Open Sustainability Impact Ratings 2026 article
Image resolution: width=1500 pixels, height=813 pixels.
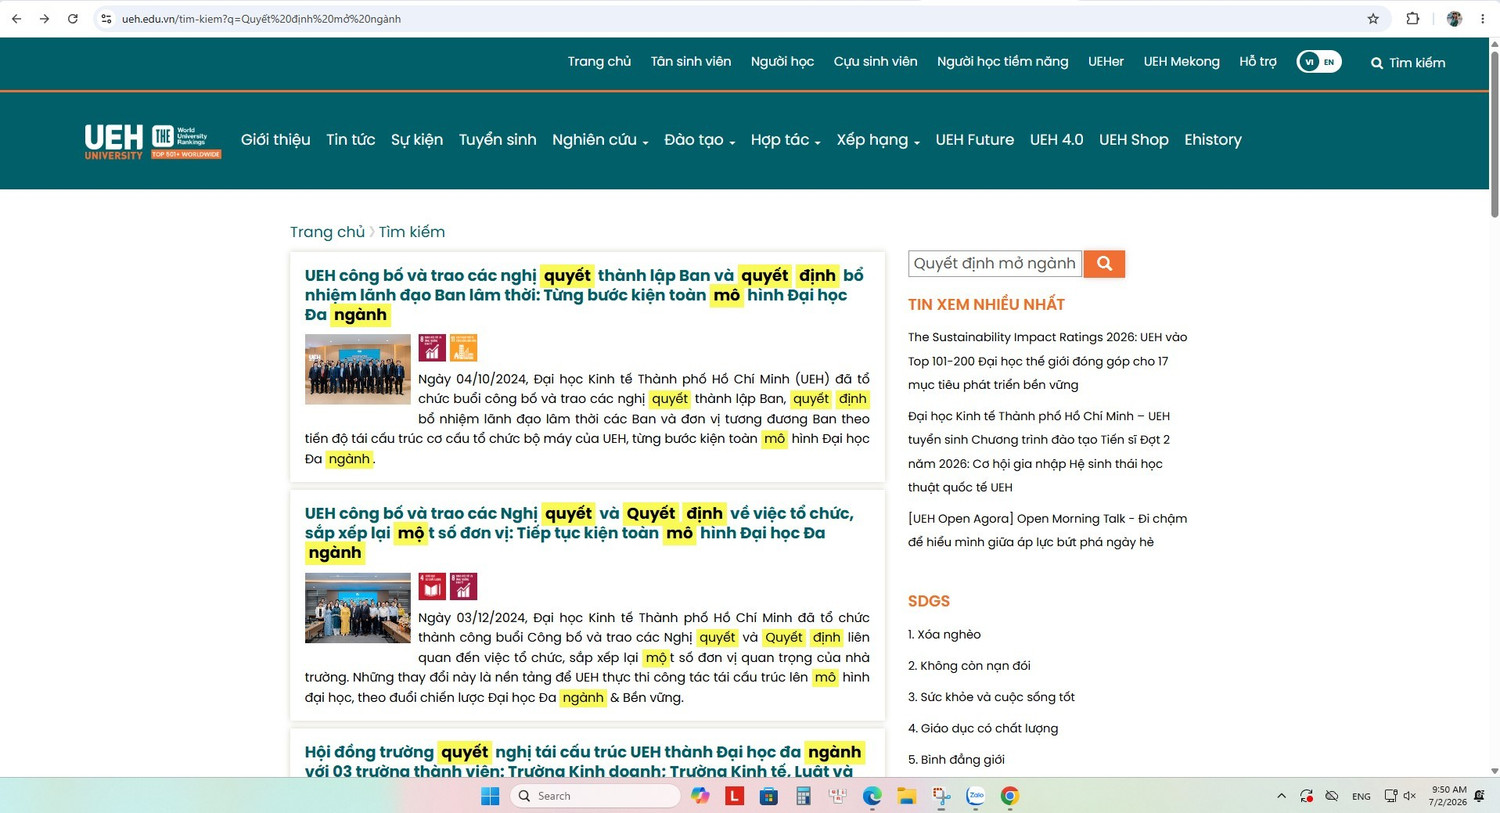(x=1048, y=361)
